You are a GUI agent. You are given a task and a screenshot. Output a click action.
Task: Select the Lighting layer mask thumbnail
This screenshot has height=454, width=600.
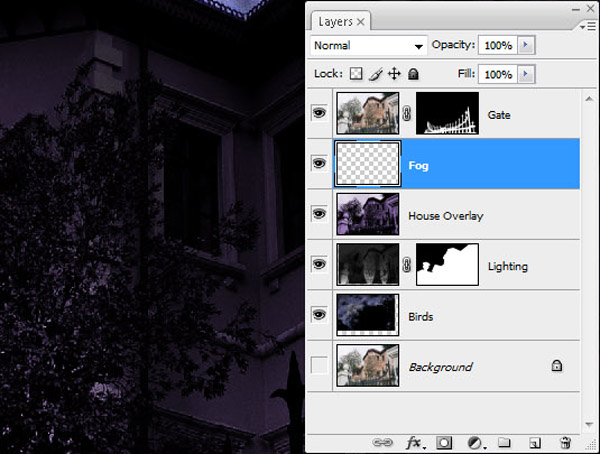(447, 264)
